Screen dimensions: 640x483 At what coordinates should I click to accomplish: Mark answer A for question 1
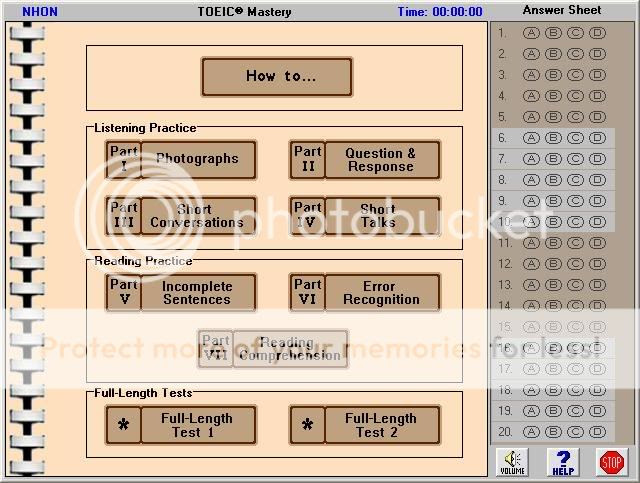pyautogui.click(x=531, y=33)
